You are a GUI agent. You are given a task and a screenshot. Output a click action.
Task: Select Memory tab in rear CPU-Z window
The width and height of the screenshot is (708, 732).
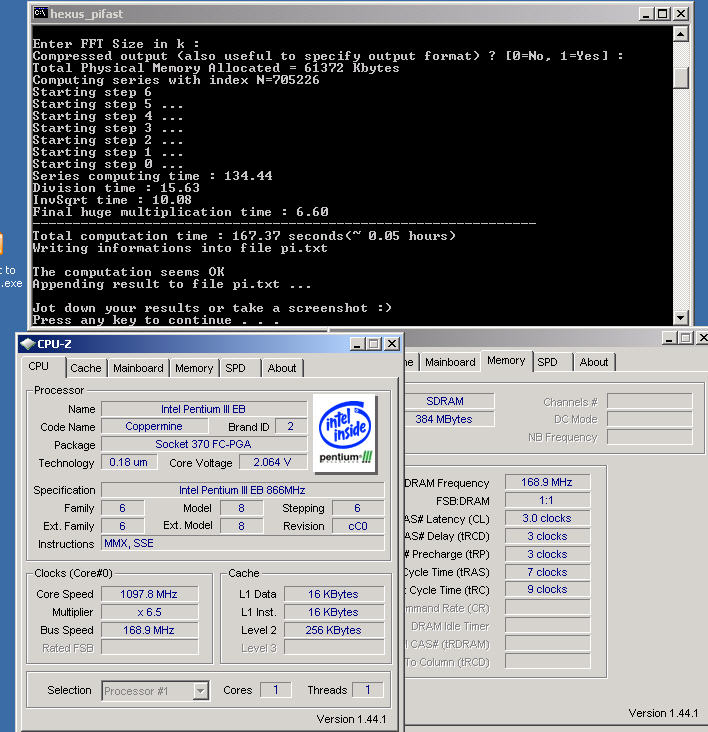click(x=506, y=360)
